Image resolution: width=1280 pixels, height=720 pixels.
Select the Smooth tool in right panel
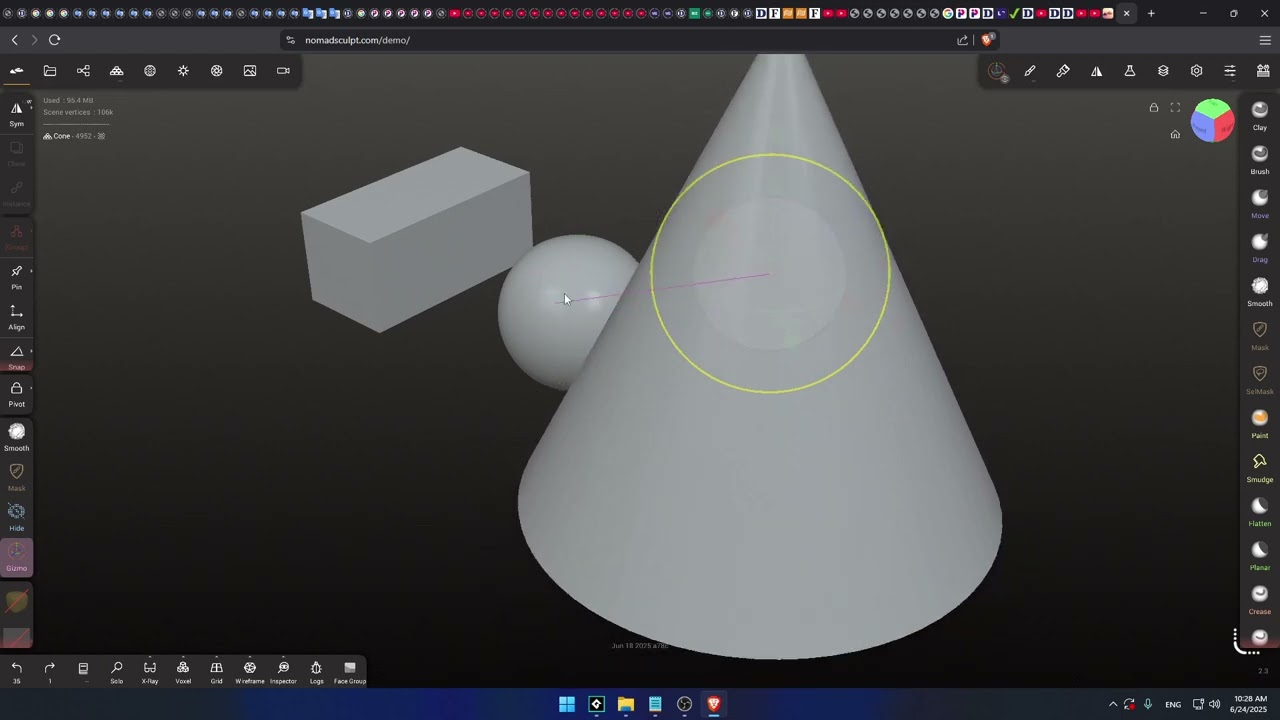(1260, 291)
